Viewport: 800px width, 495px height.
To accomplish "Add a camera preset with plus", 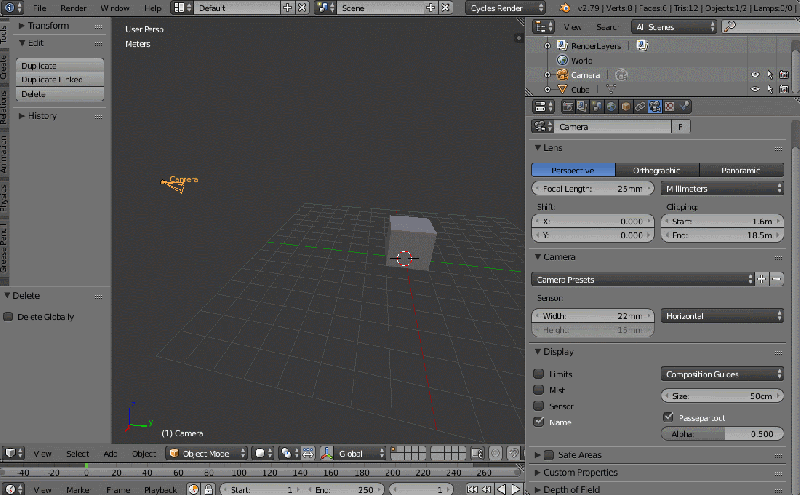I will click(762, 279).
